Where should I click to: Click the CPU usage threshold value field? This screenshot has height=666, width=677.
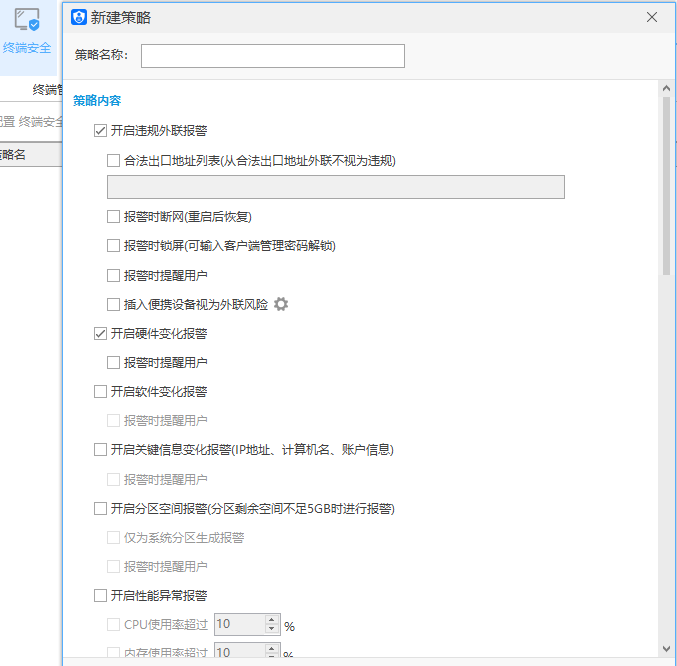pyautogui.click(x=240, y=624)
